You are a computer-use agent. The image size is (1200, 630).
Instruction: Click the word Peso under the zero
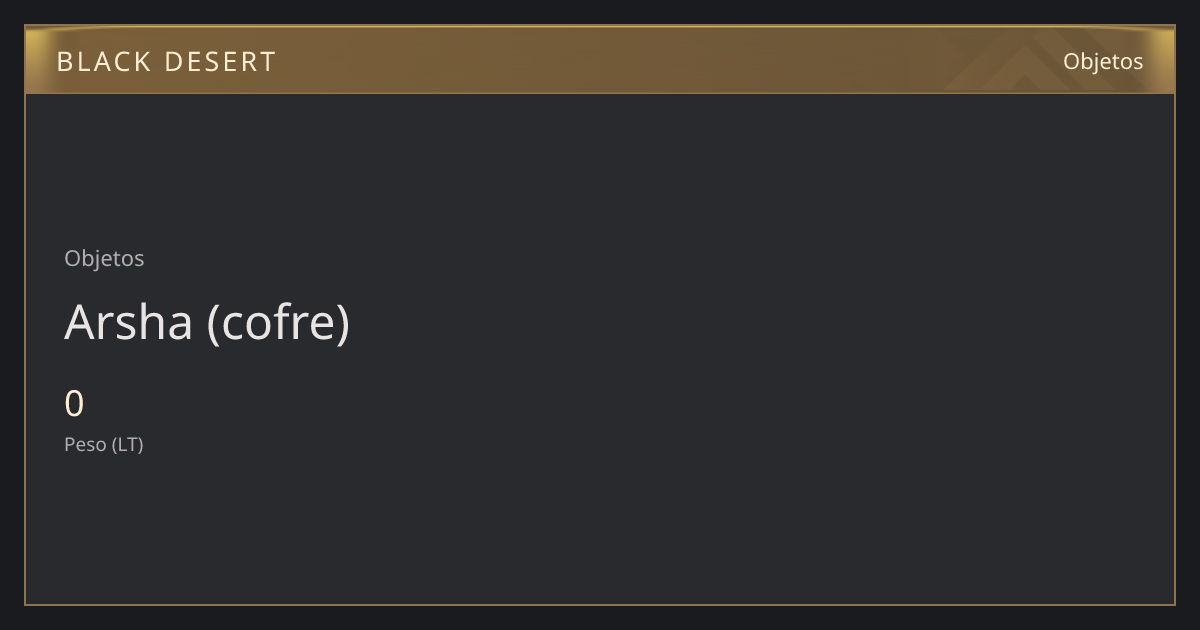85,444
